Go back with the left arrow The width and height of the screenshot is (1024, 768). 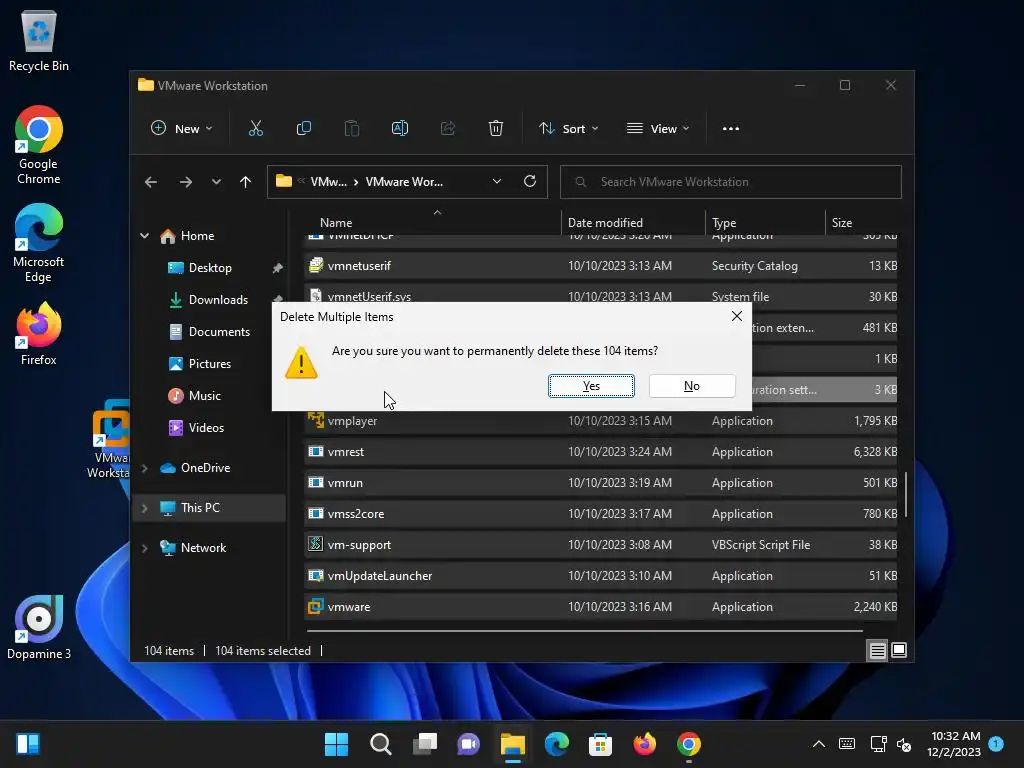(x=151, y=182)
